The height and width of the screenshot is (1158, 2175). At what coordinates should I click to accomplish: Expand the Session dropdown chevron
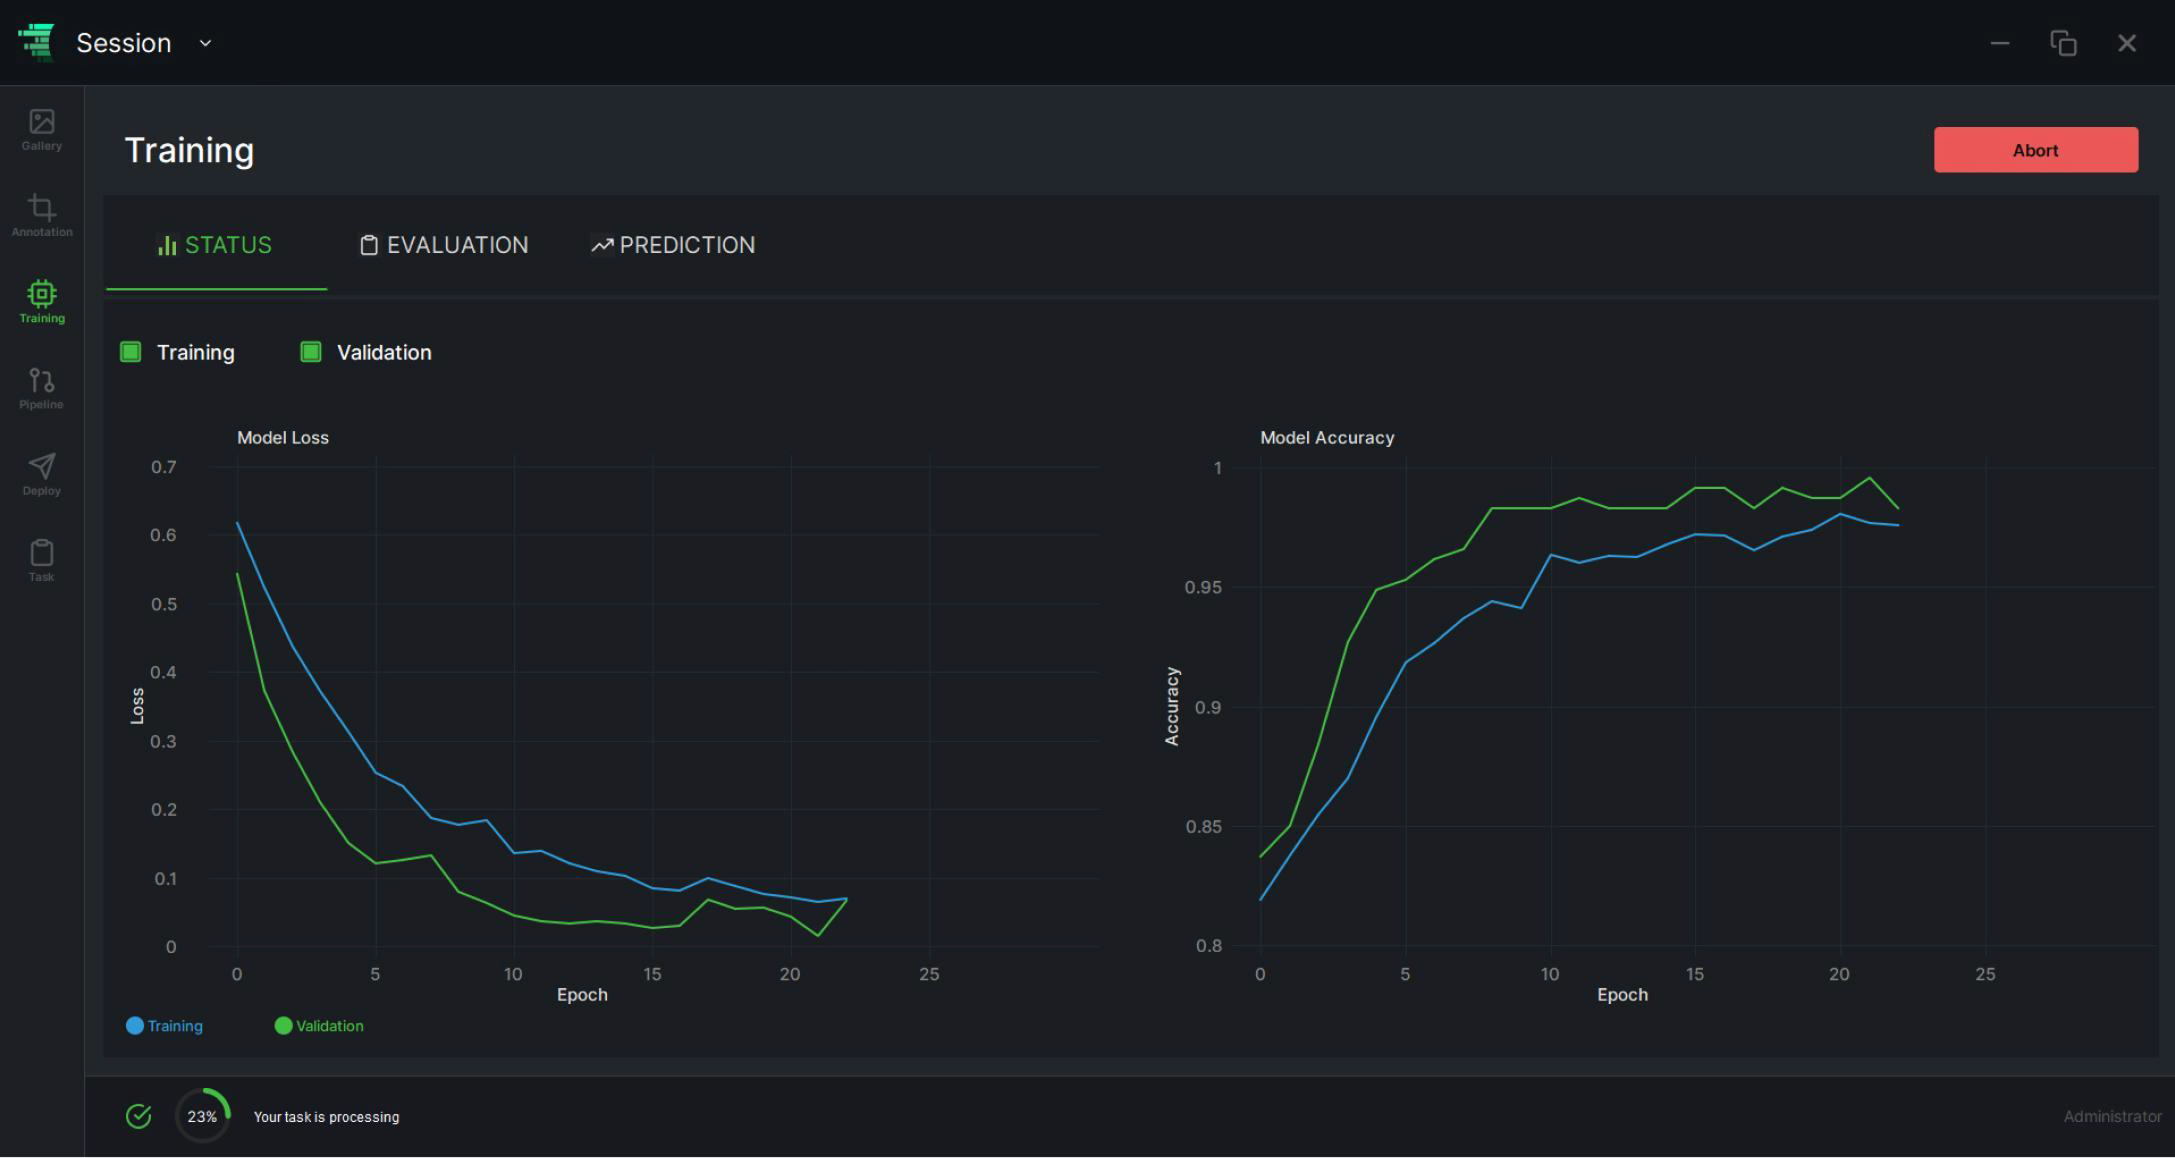(206, 43)
